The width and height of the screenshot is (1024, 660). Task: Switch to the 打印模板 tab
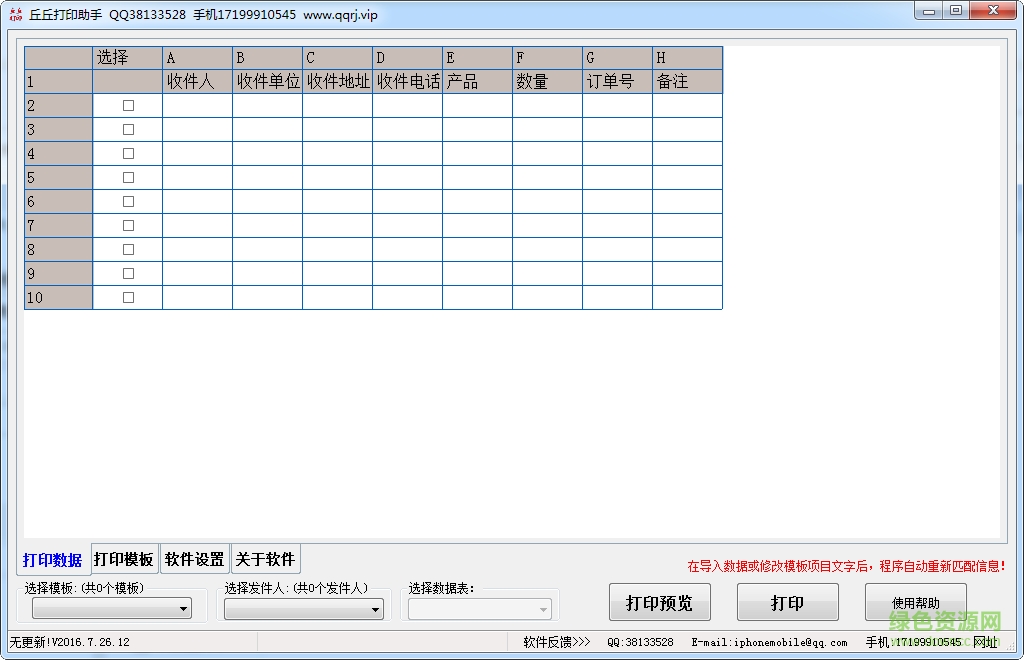click(123, 559)
